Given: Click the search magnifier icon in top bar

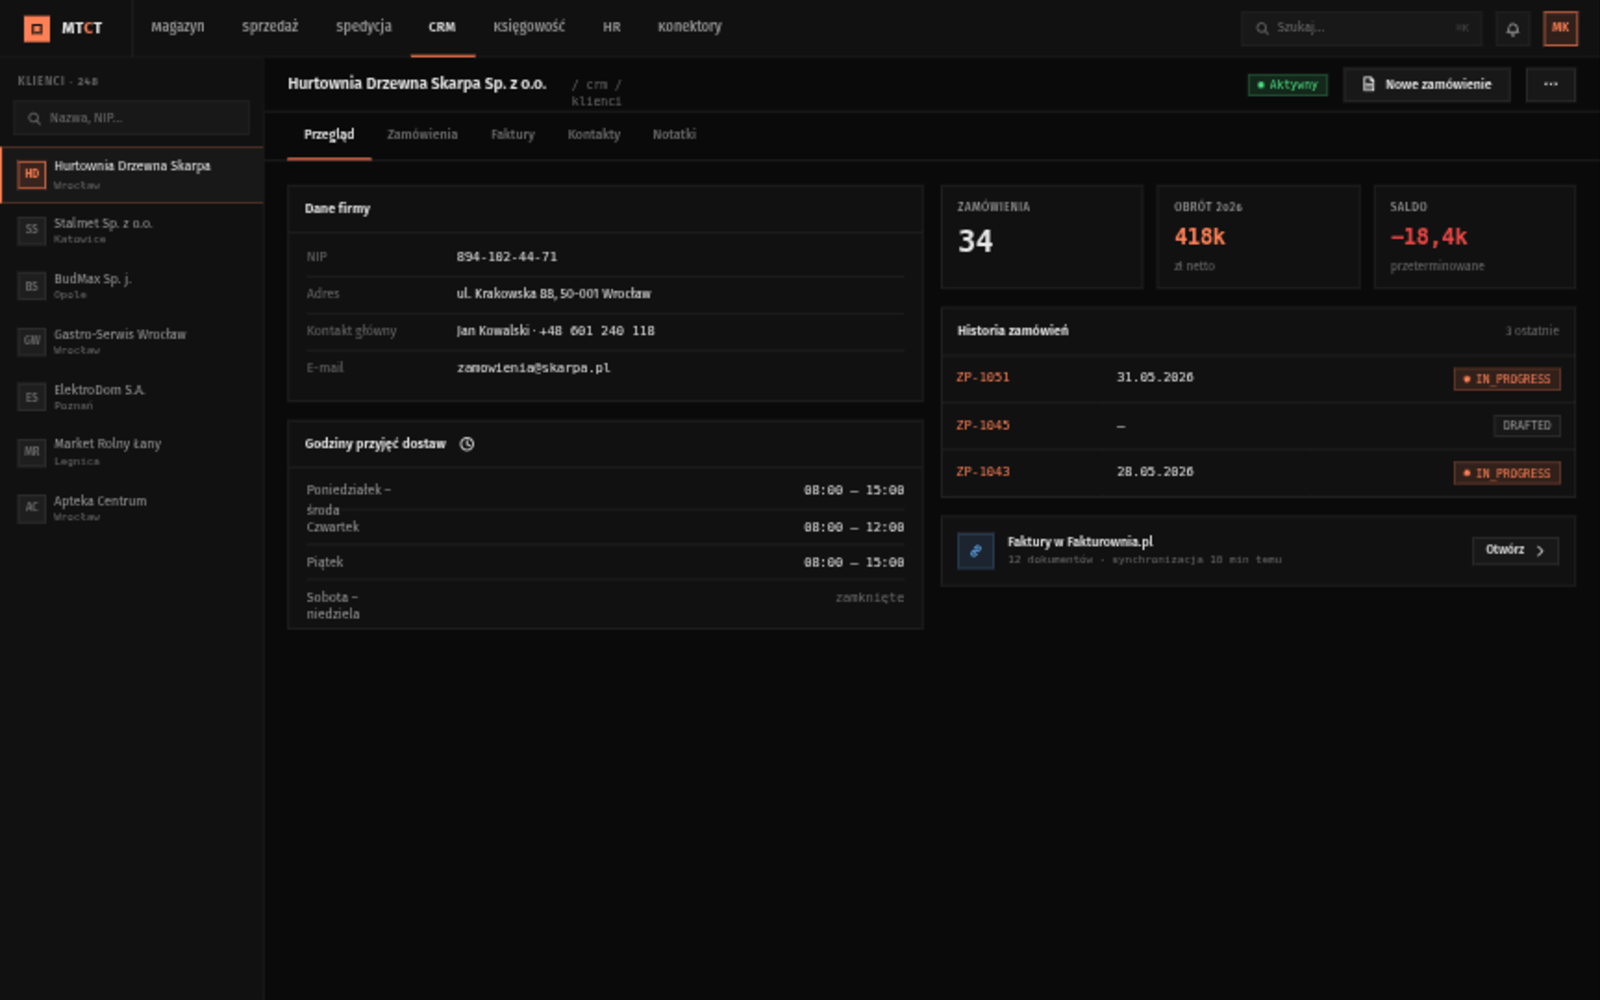Looking at the screenshot, I should (x=1262, y=28).
